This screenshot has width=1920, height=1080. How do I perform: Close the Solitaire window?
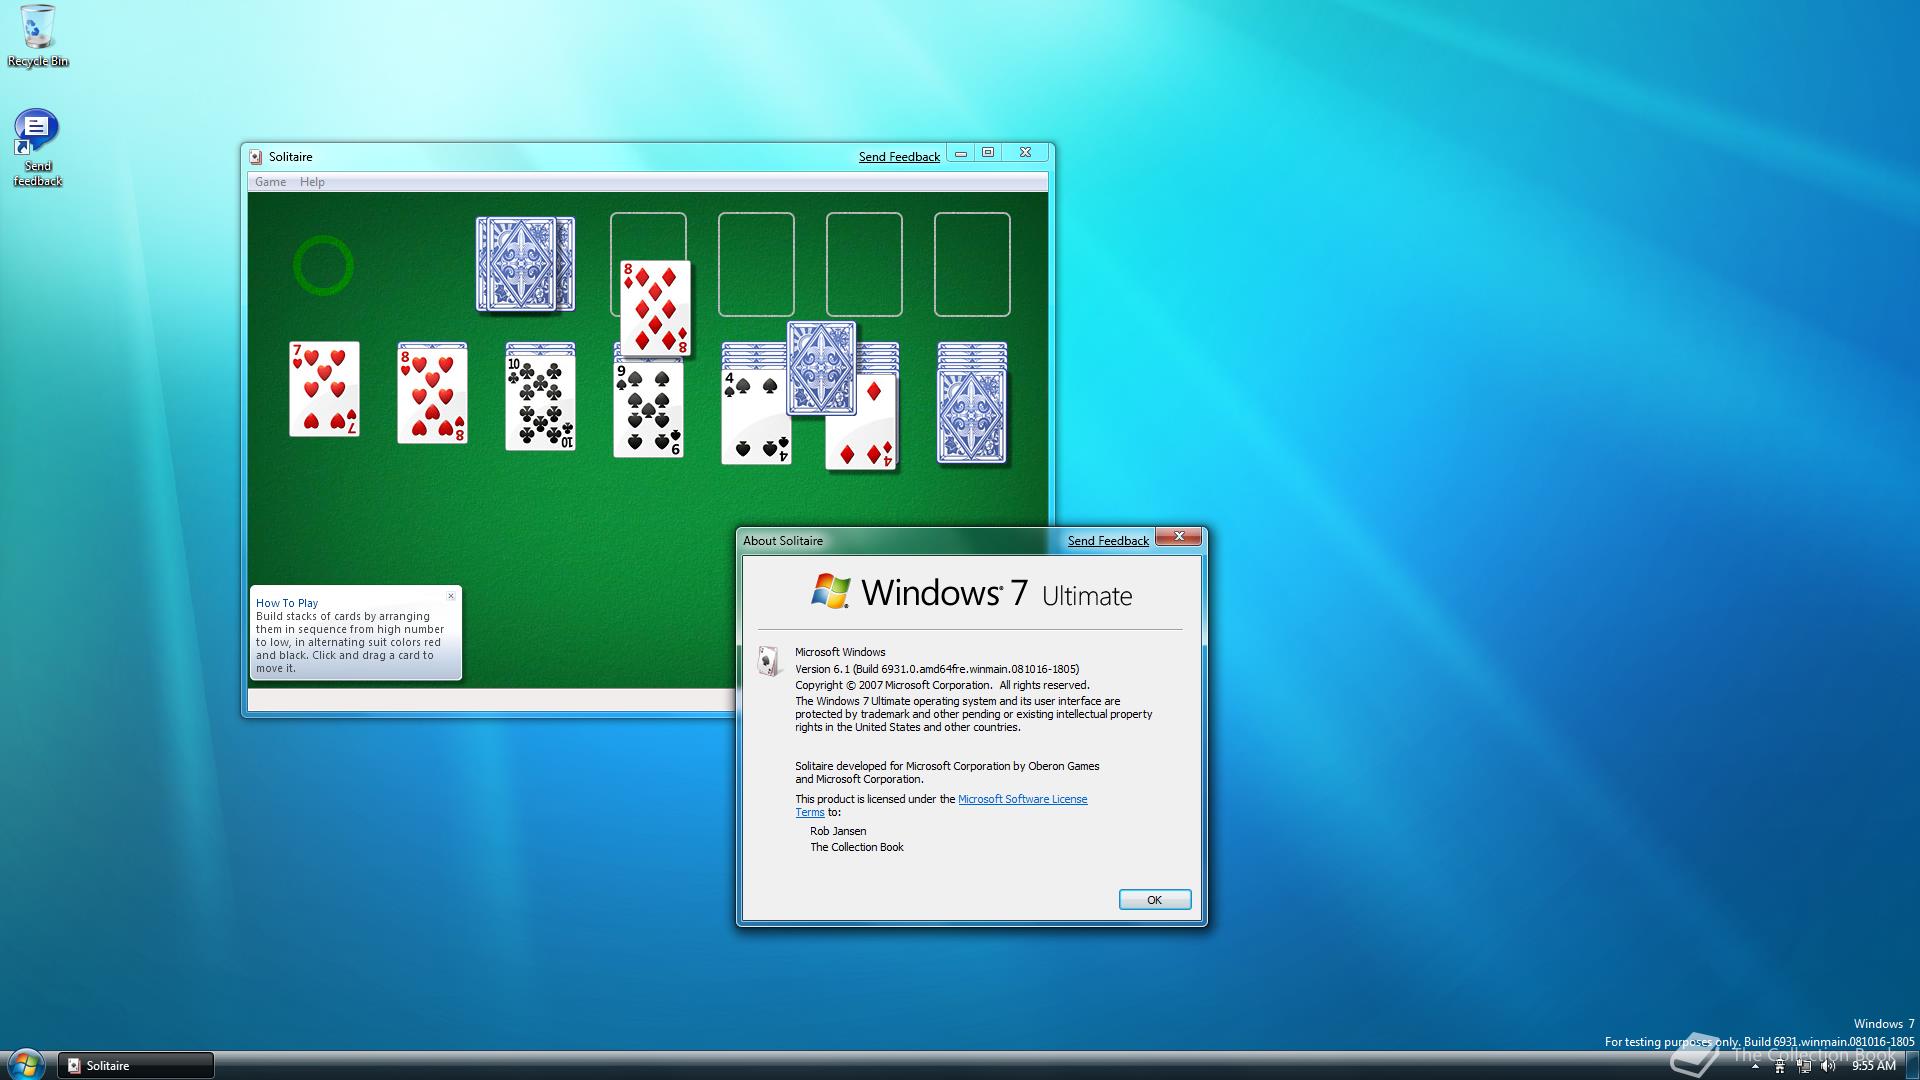point(1025,153)
